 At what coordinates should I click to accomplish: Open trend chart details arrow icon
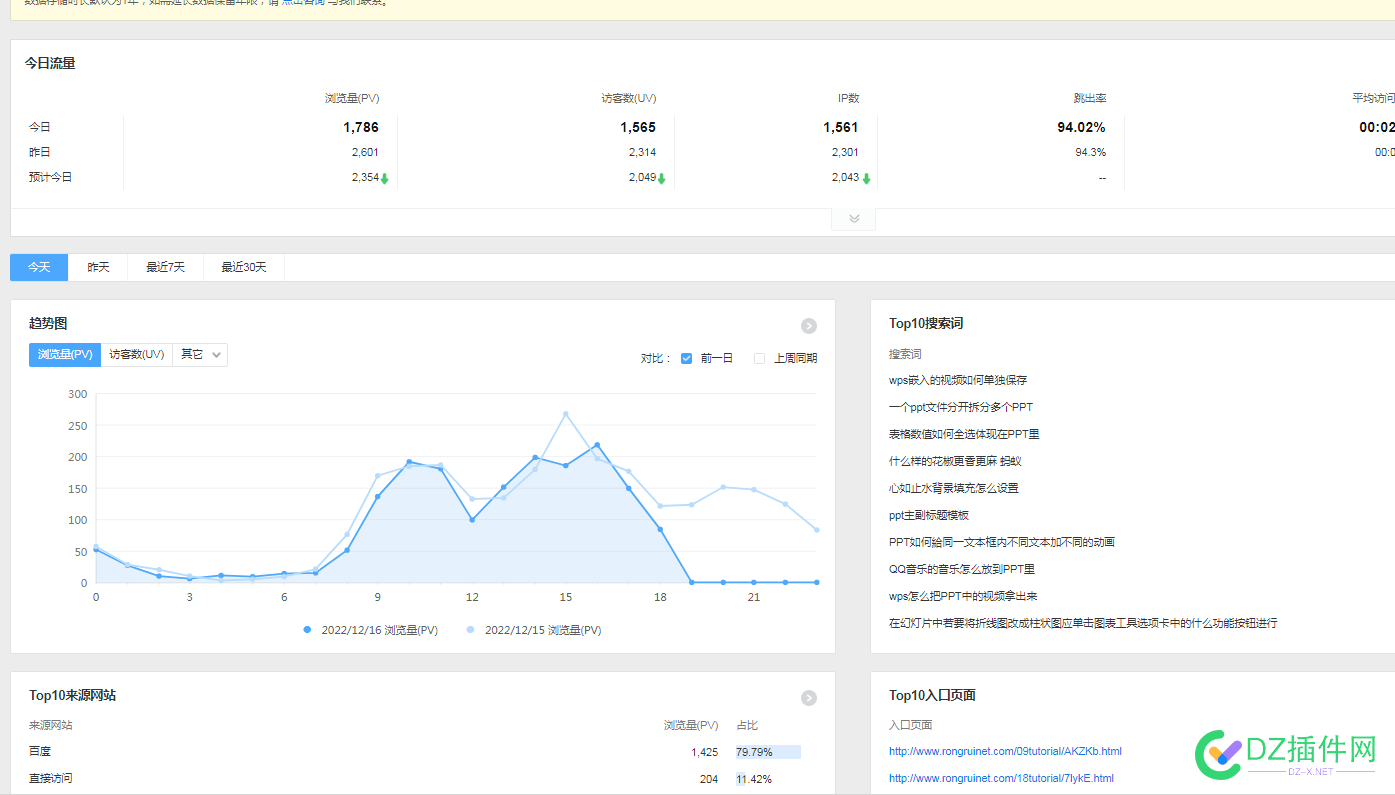809,326
